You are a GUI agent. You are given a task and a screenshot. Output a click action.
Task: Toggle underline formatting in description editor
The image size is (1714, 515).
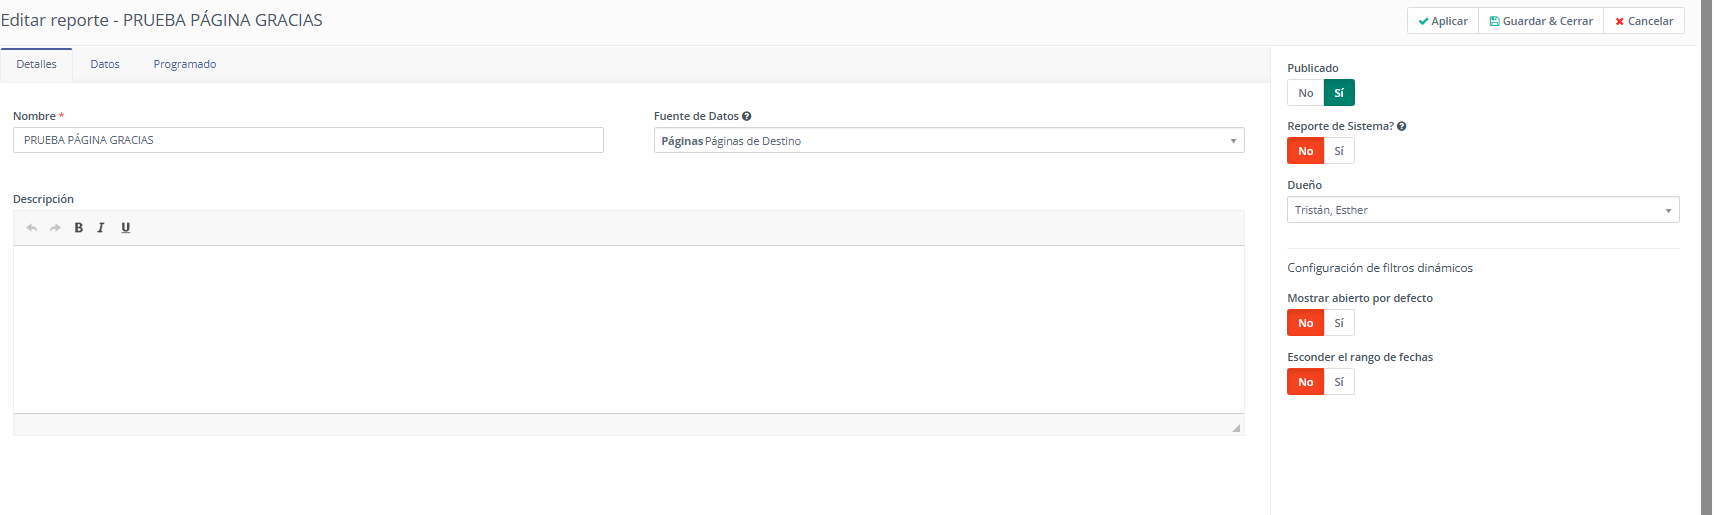[125, 228]
